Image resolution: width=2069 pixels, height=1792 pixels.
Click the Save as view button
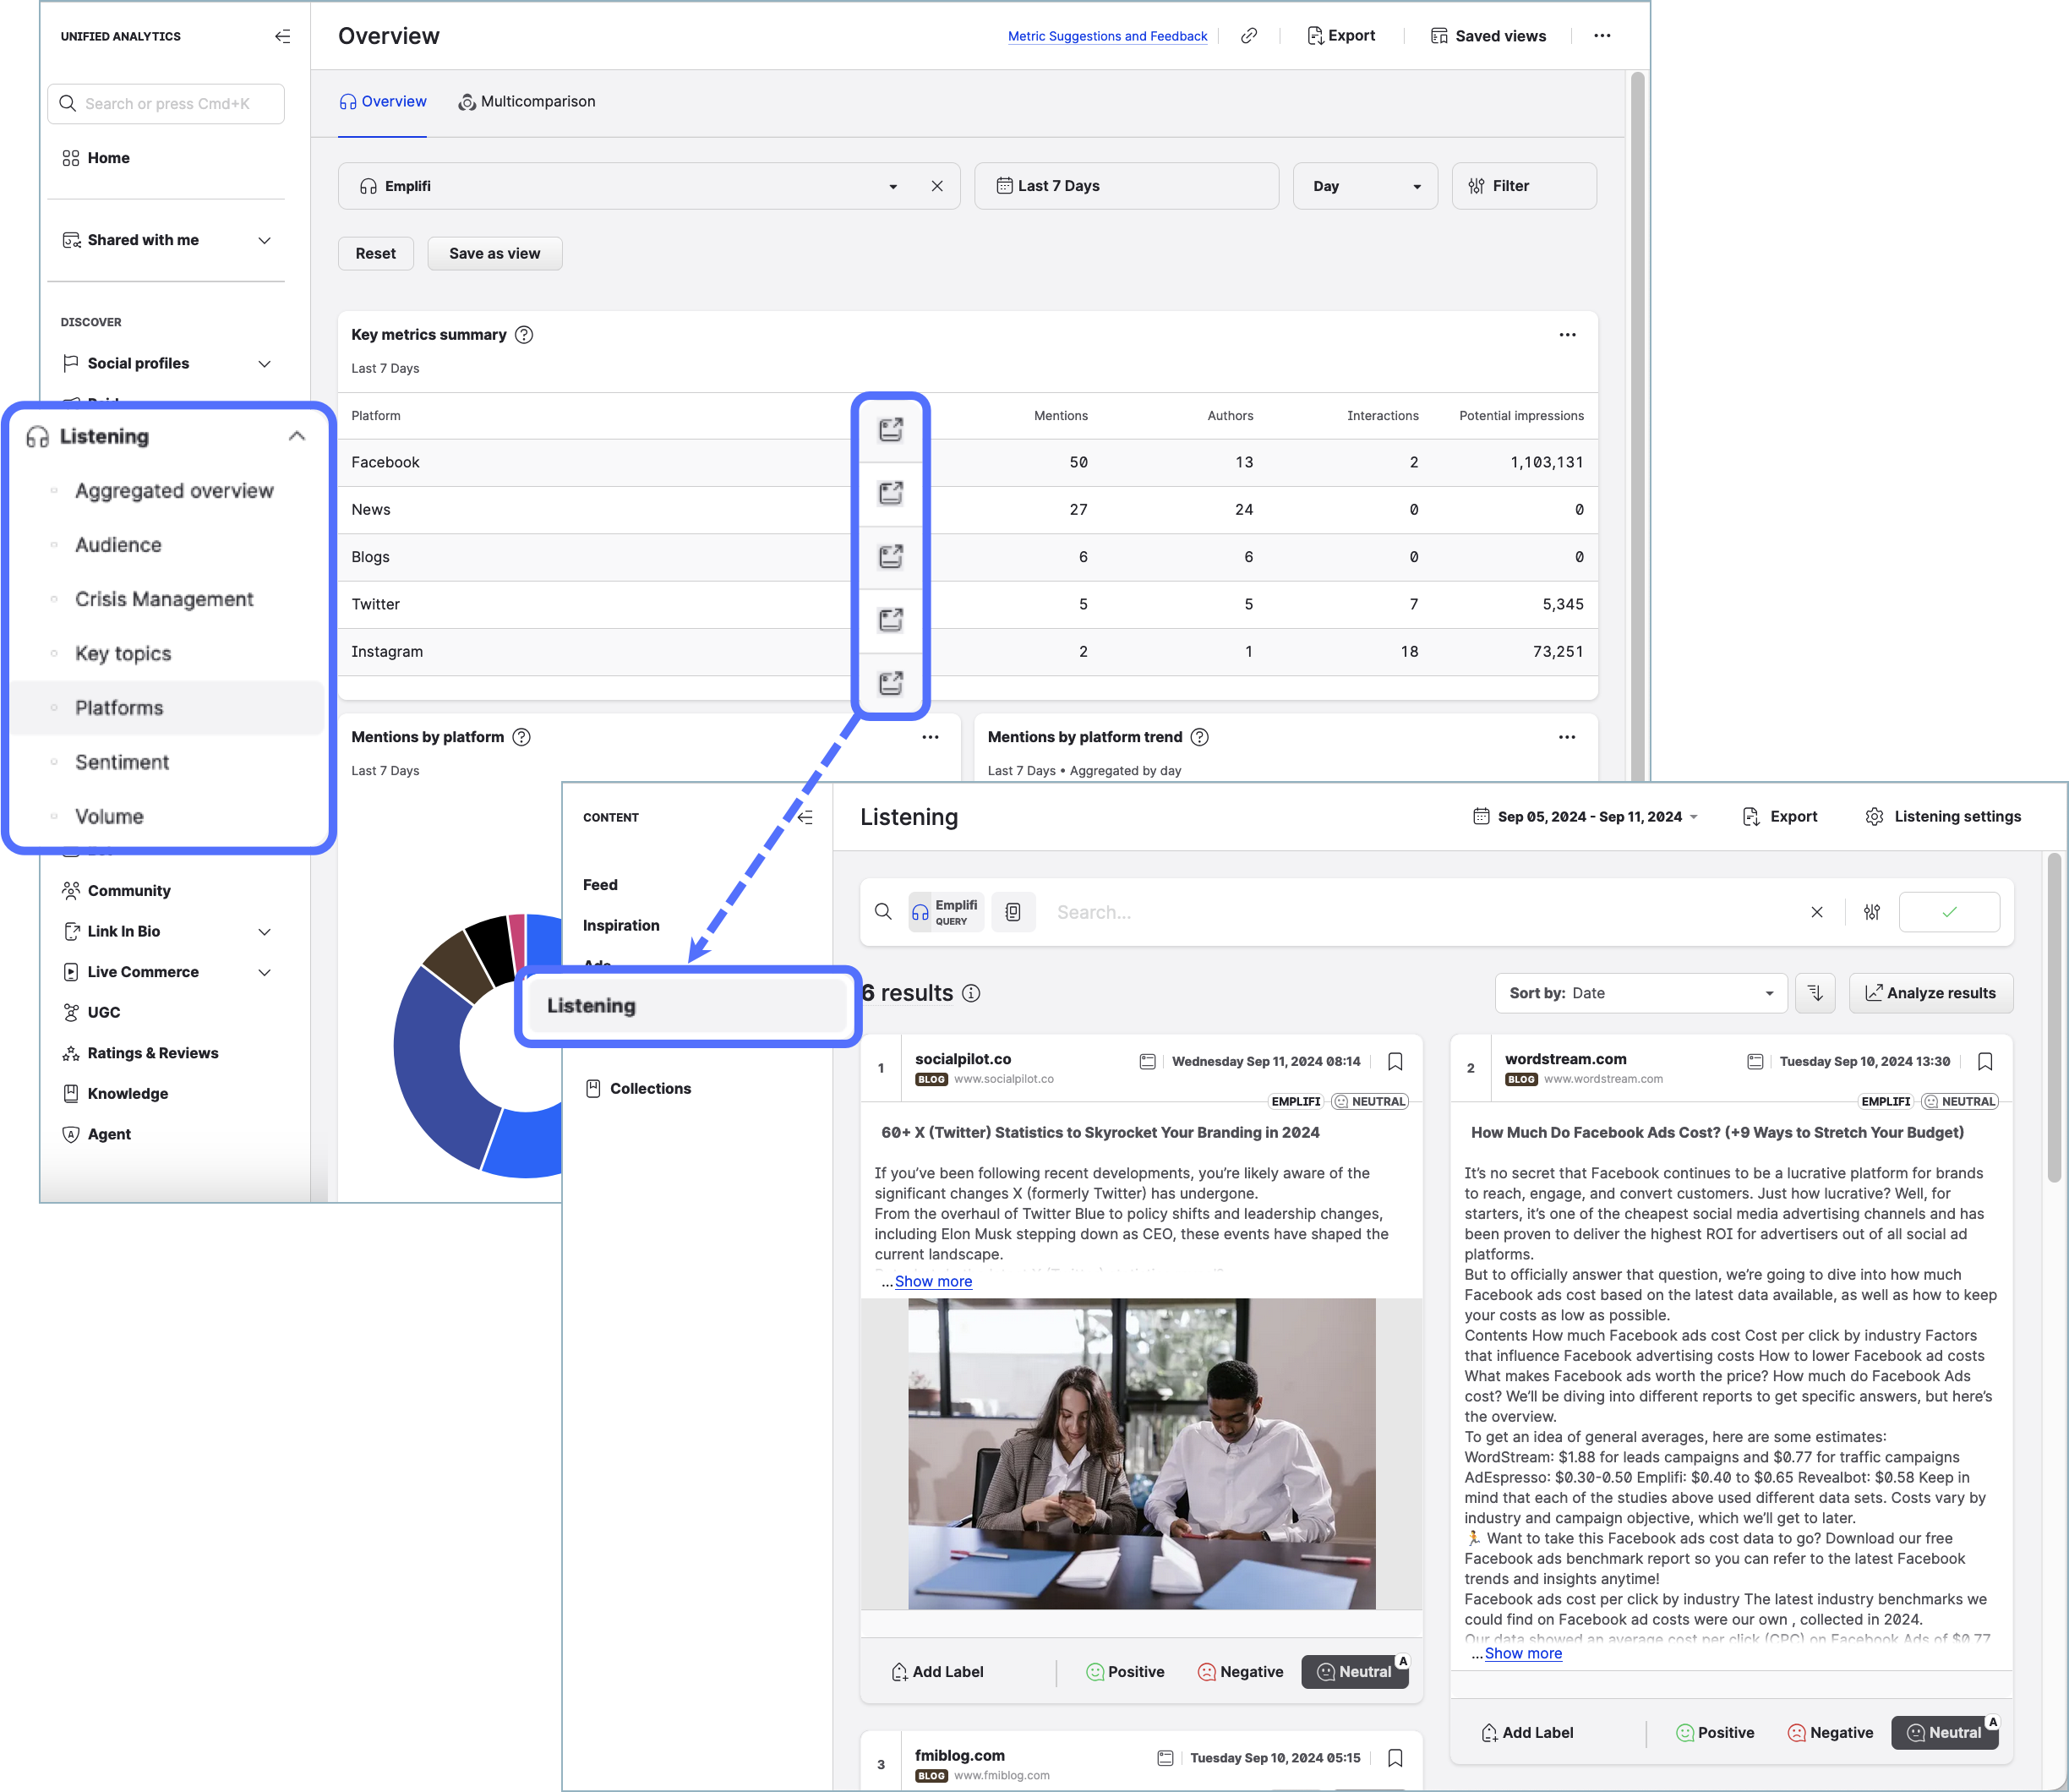tap(494, 254)
